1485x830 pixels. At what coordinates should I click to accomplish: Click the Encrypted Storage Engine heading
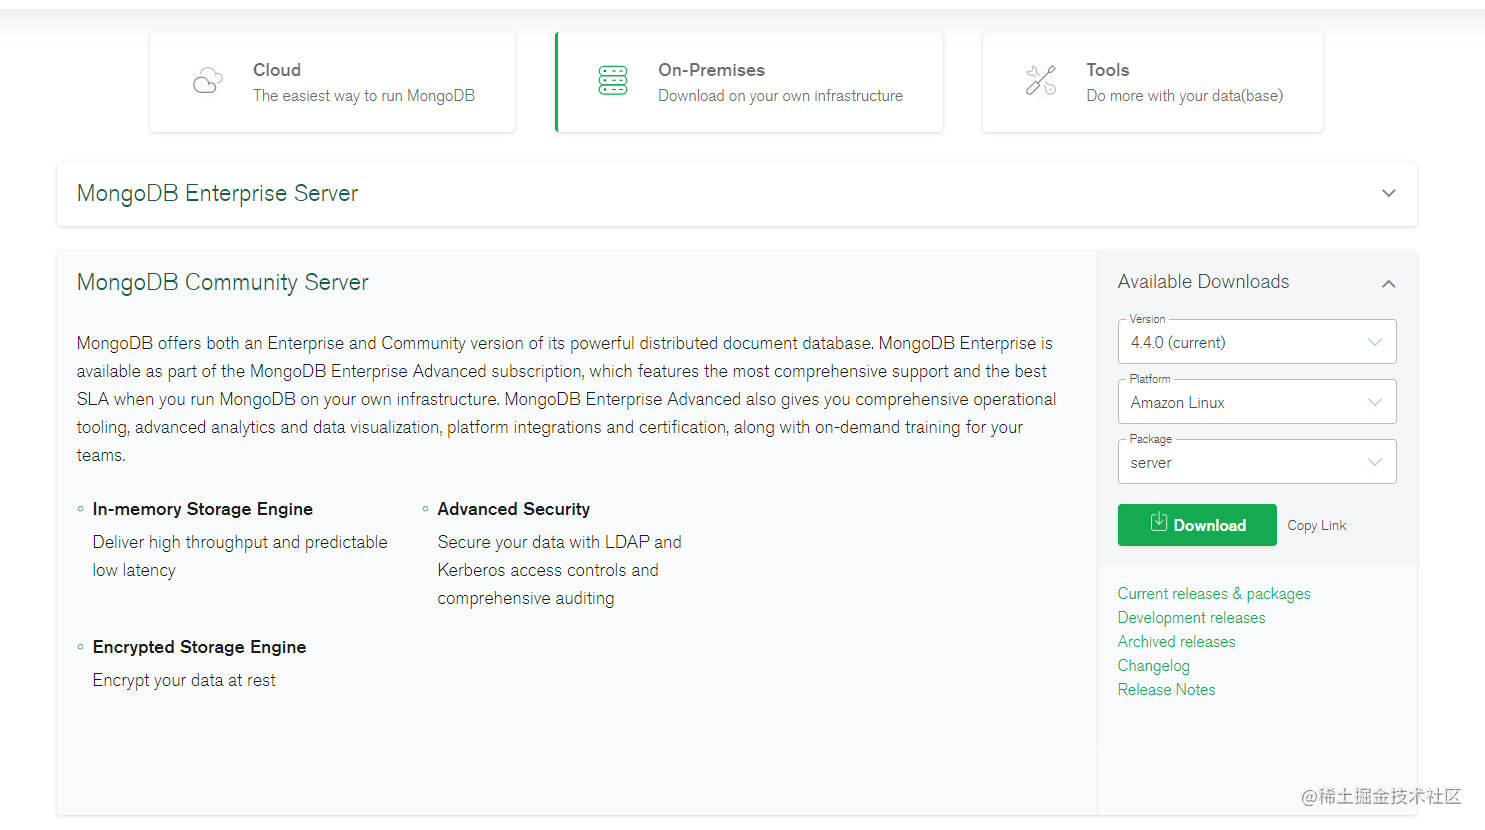tap(200, 647)
